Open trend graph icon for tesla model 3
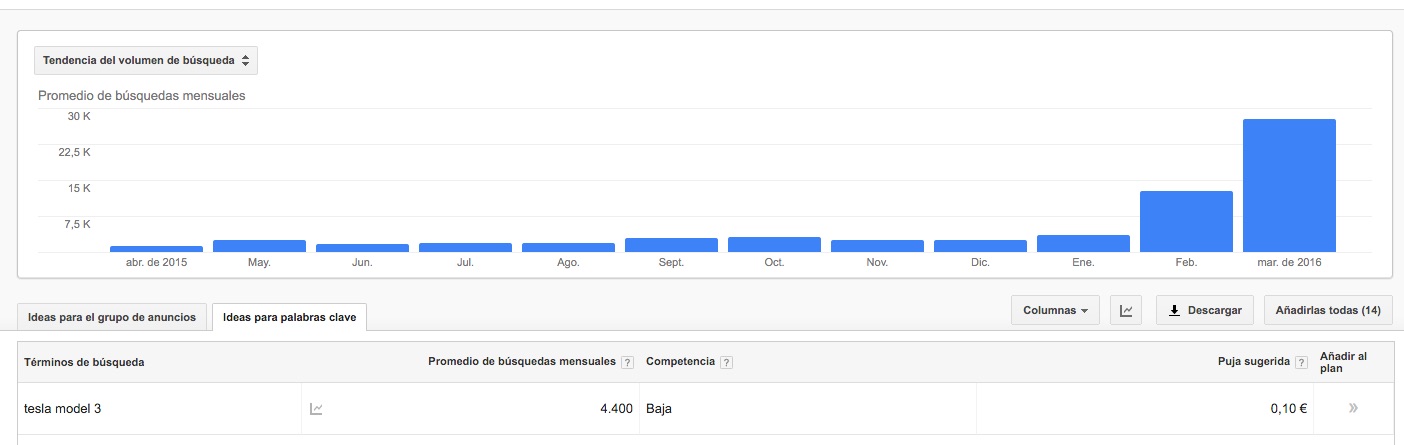This screenshot has width=1404, height=445. point(316,408)
